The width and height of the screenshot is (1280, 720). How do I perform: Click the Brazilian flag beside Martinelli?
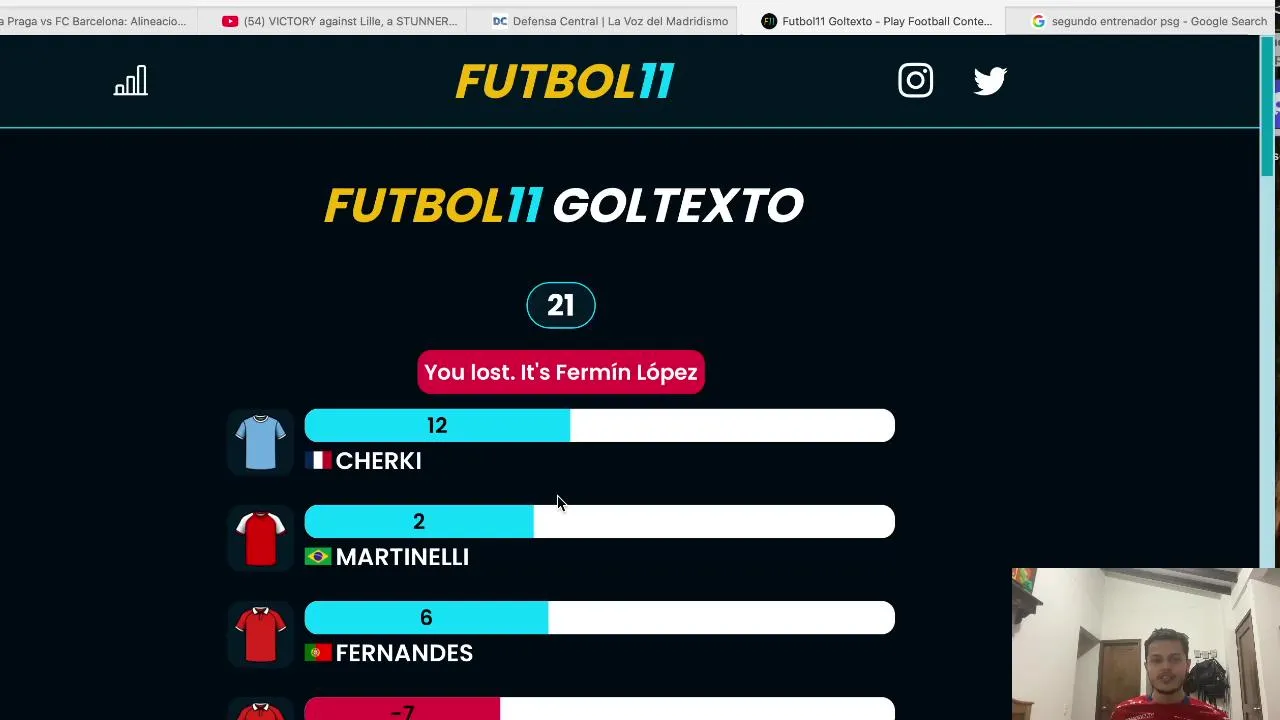click(x=318, y=557)
